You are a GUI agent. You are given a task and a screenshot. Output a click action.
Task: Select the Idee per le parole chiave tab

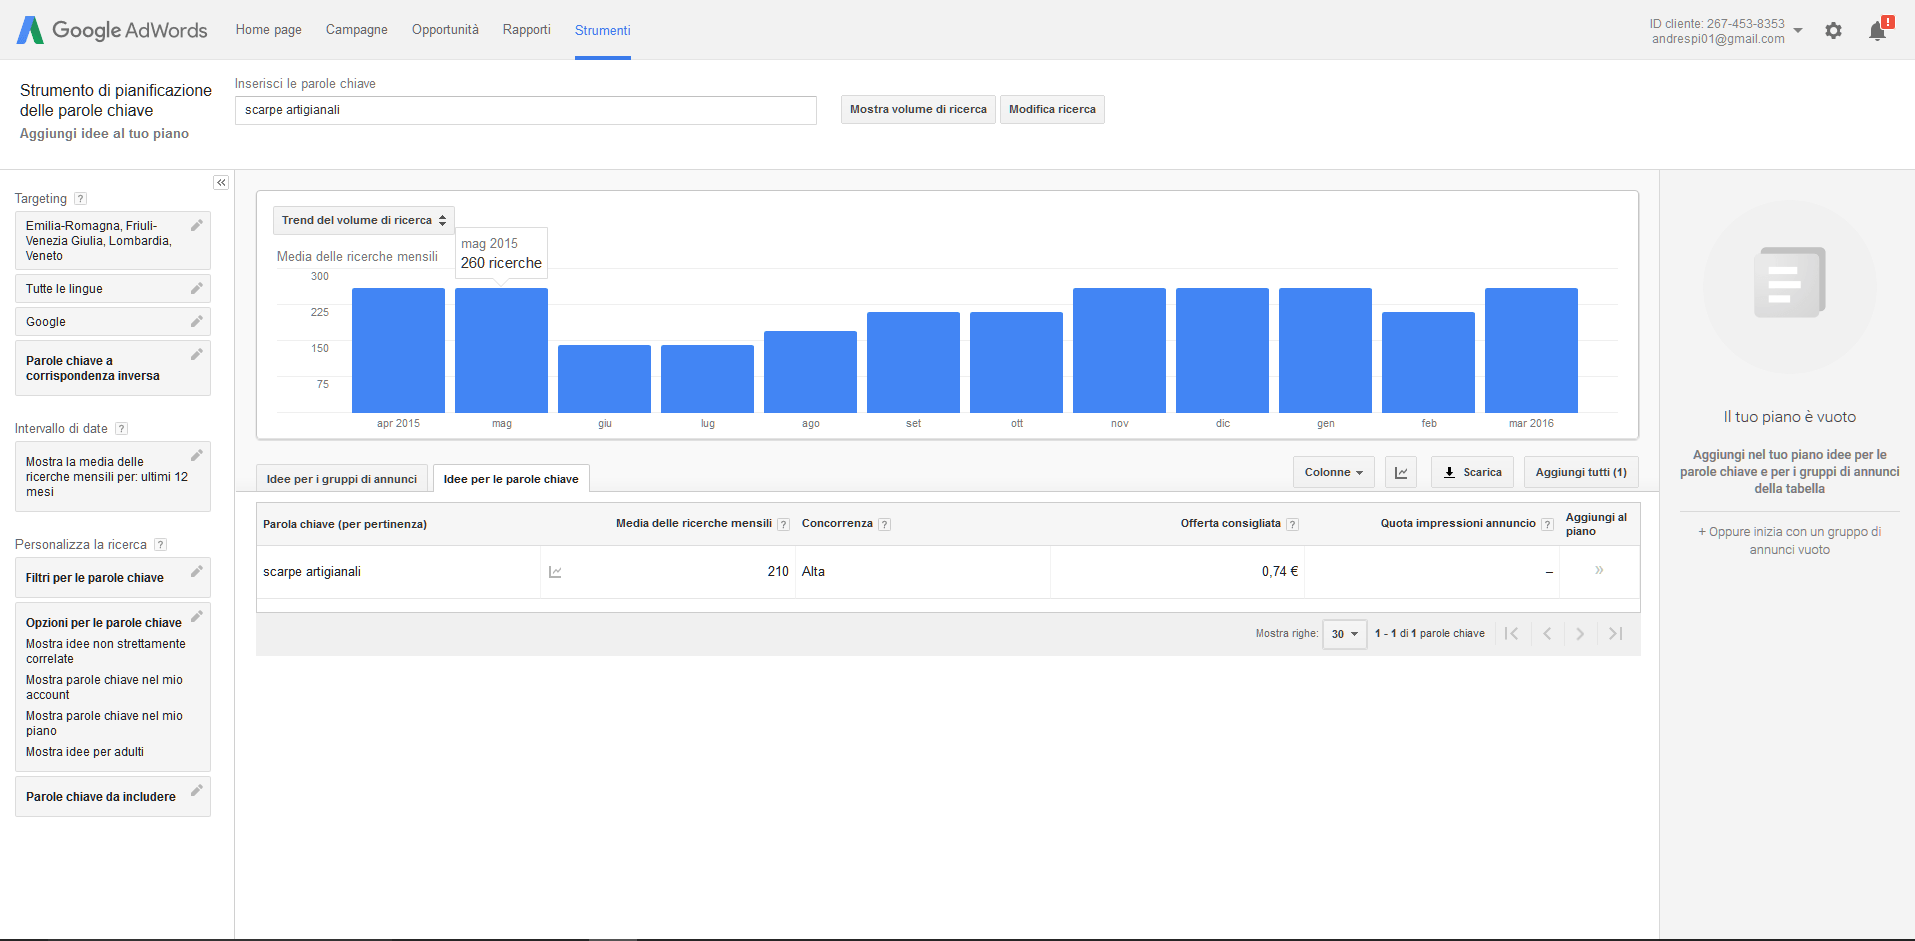[x=511, y=479]
